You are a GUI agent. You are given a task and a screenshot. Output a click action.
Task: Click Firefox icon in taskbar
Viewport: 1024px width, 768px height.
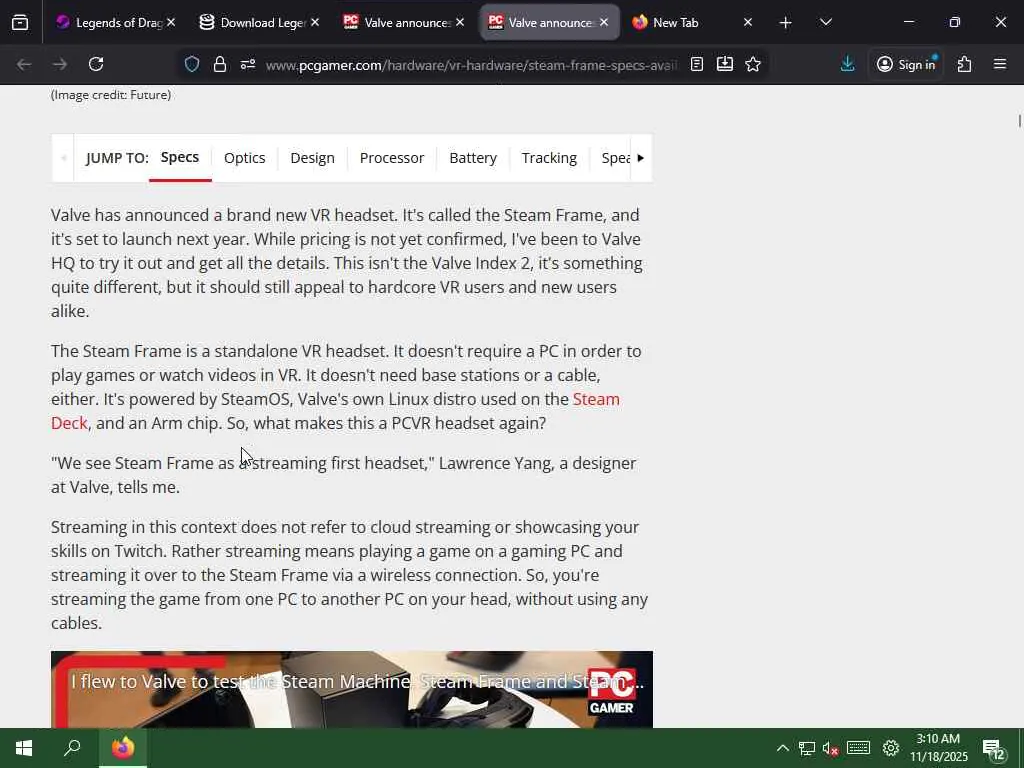click(123, 748)
